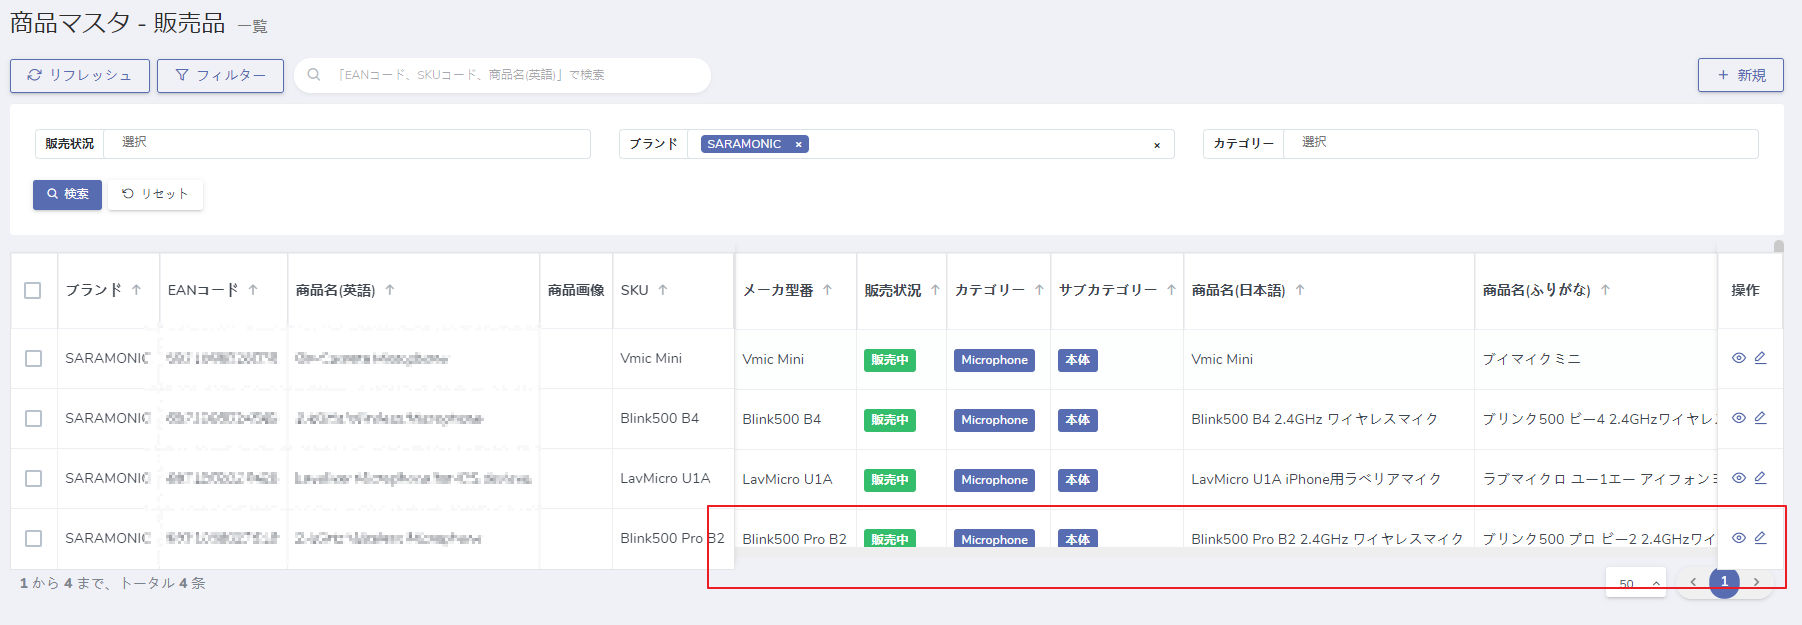Viewport: 1802px width, 625px height.
Task: Check the Vmic Mini row checkbox
Action: [33, 358]
